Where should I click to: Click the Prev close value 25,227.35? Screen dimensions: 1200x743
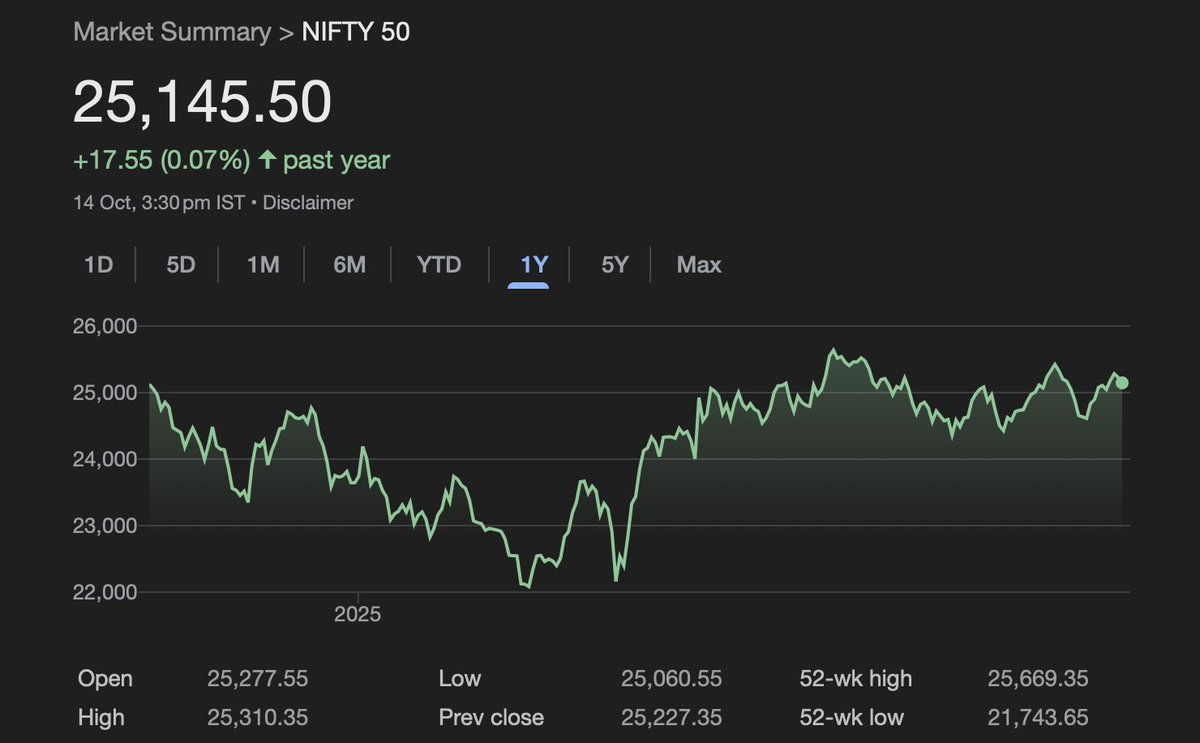pyautogui.click(x=671, y=717)
